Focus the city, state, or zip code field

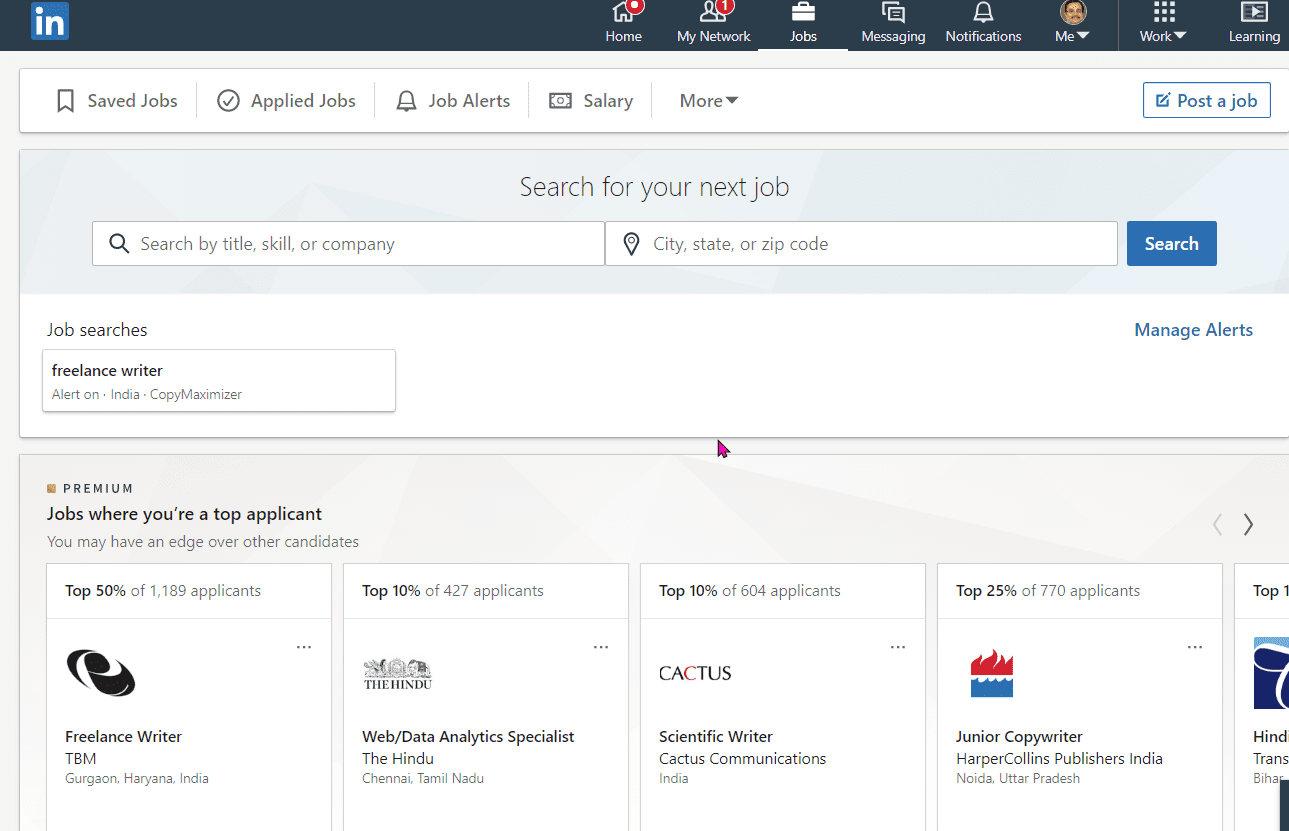861,244
